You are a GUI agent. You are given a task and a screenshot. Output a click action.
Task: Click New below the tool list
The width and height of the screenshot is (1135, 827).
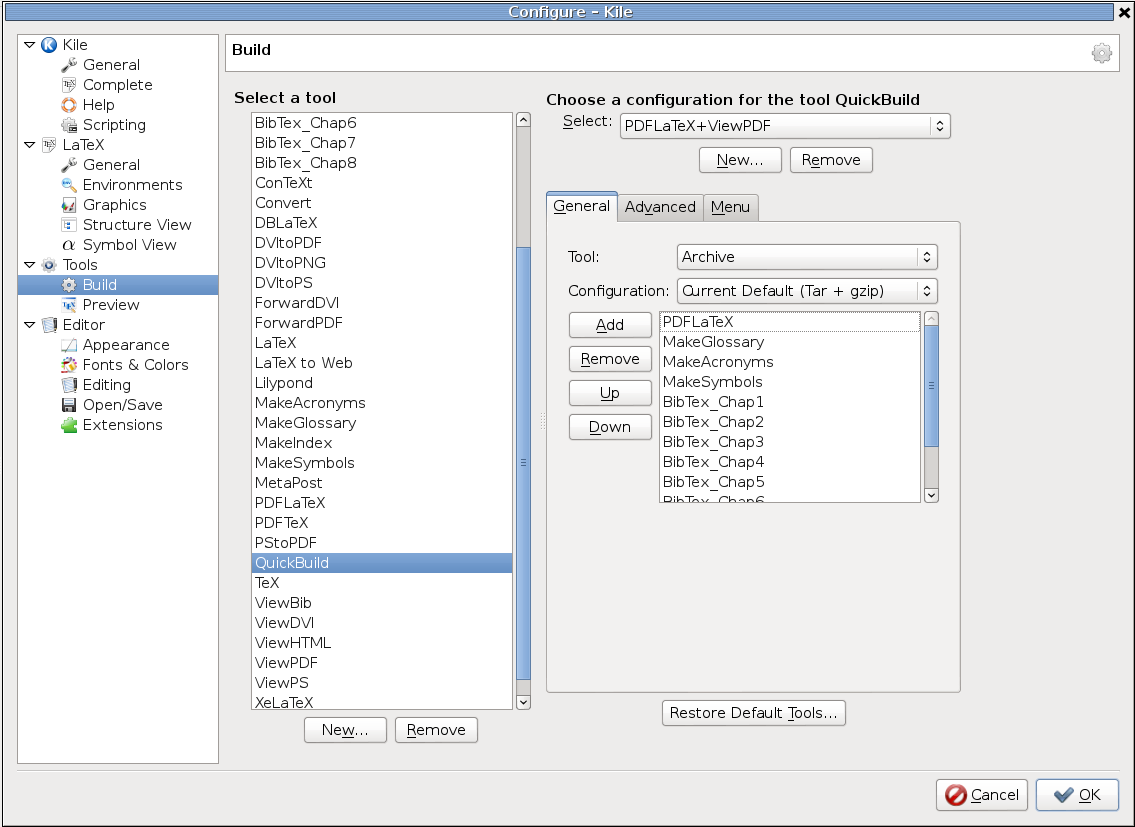pyautogui.click(x=345, y=730)
